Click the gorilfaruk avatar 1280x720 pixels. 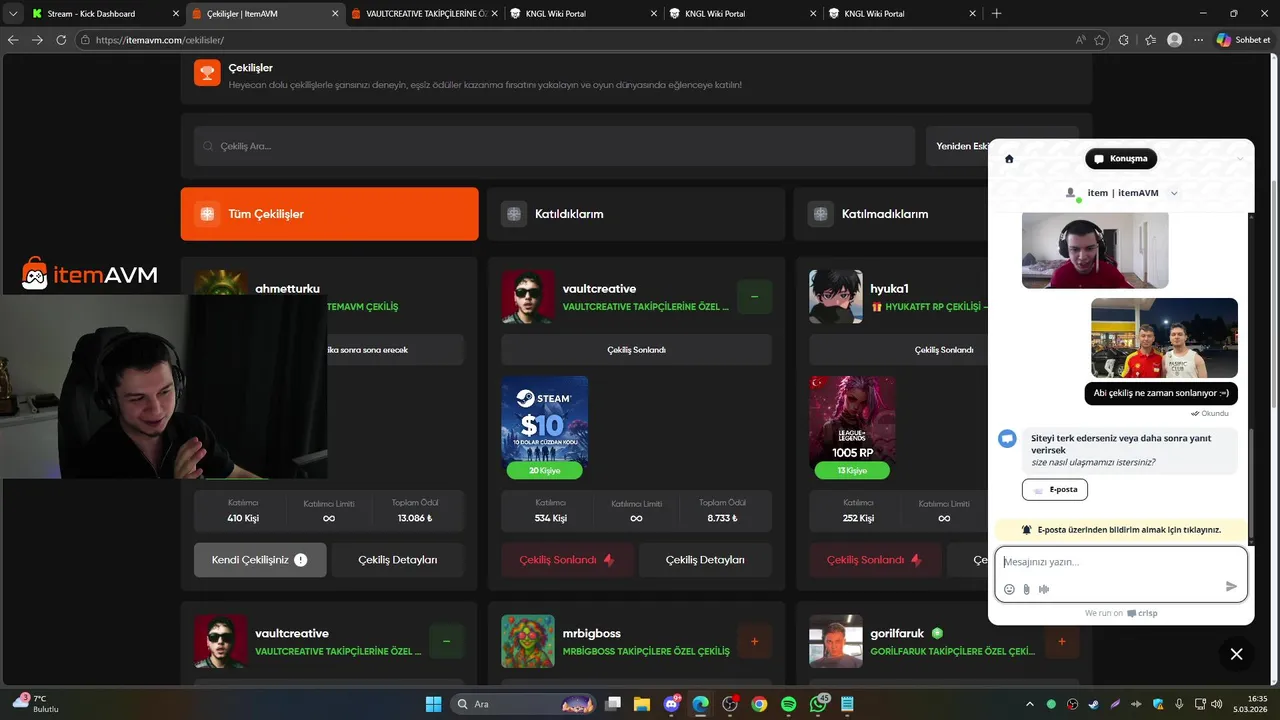click(x=835, y=641)
